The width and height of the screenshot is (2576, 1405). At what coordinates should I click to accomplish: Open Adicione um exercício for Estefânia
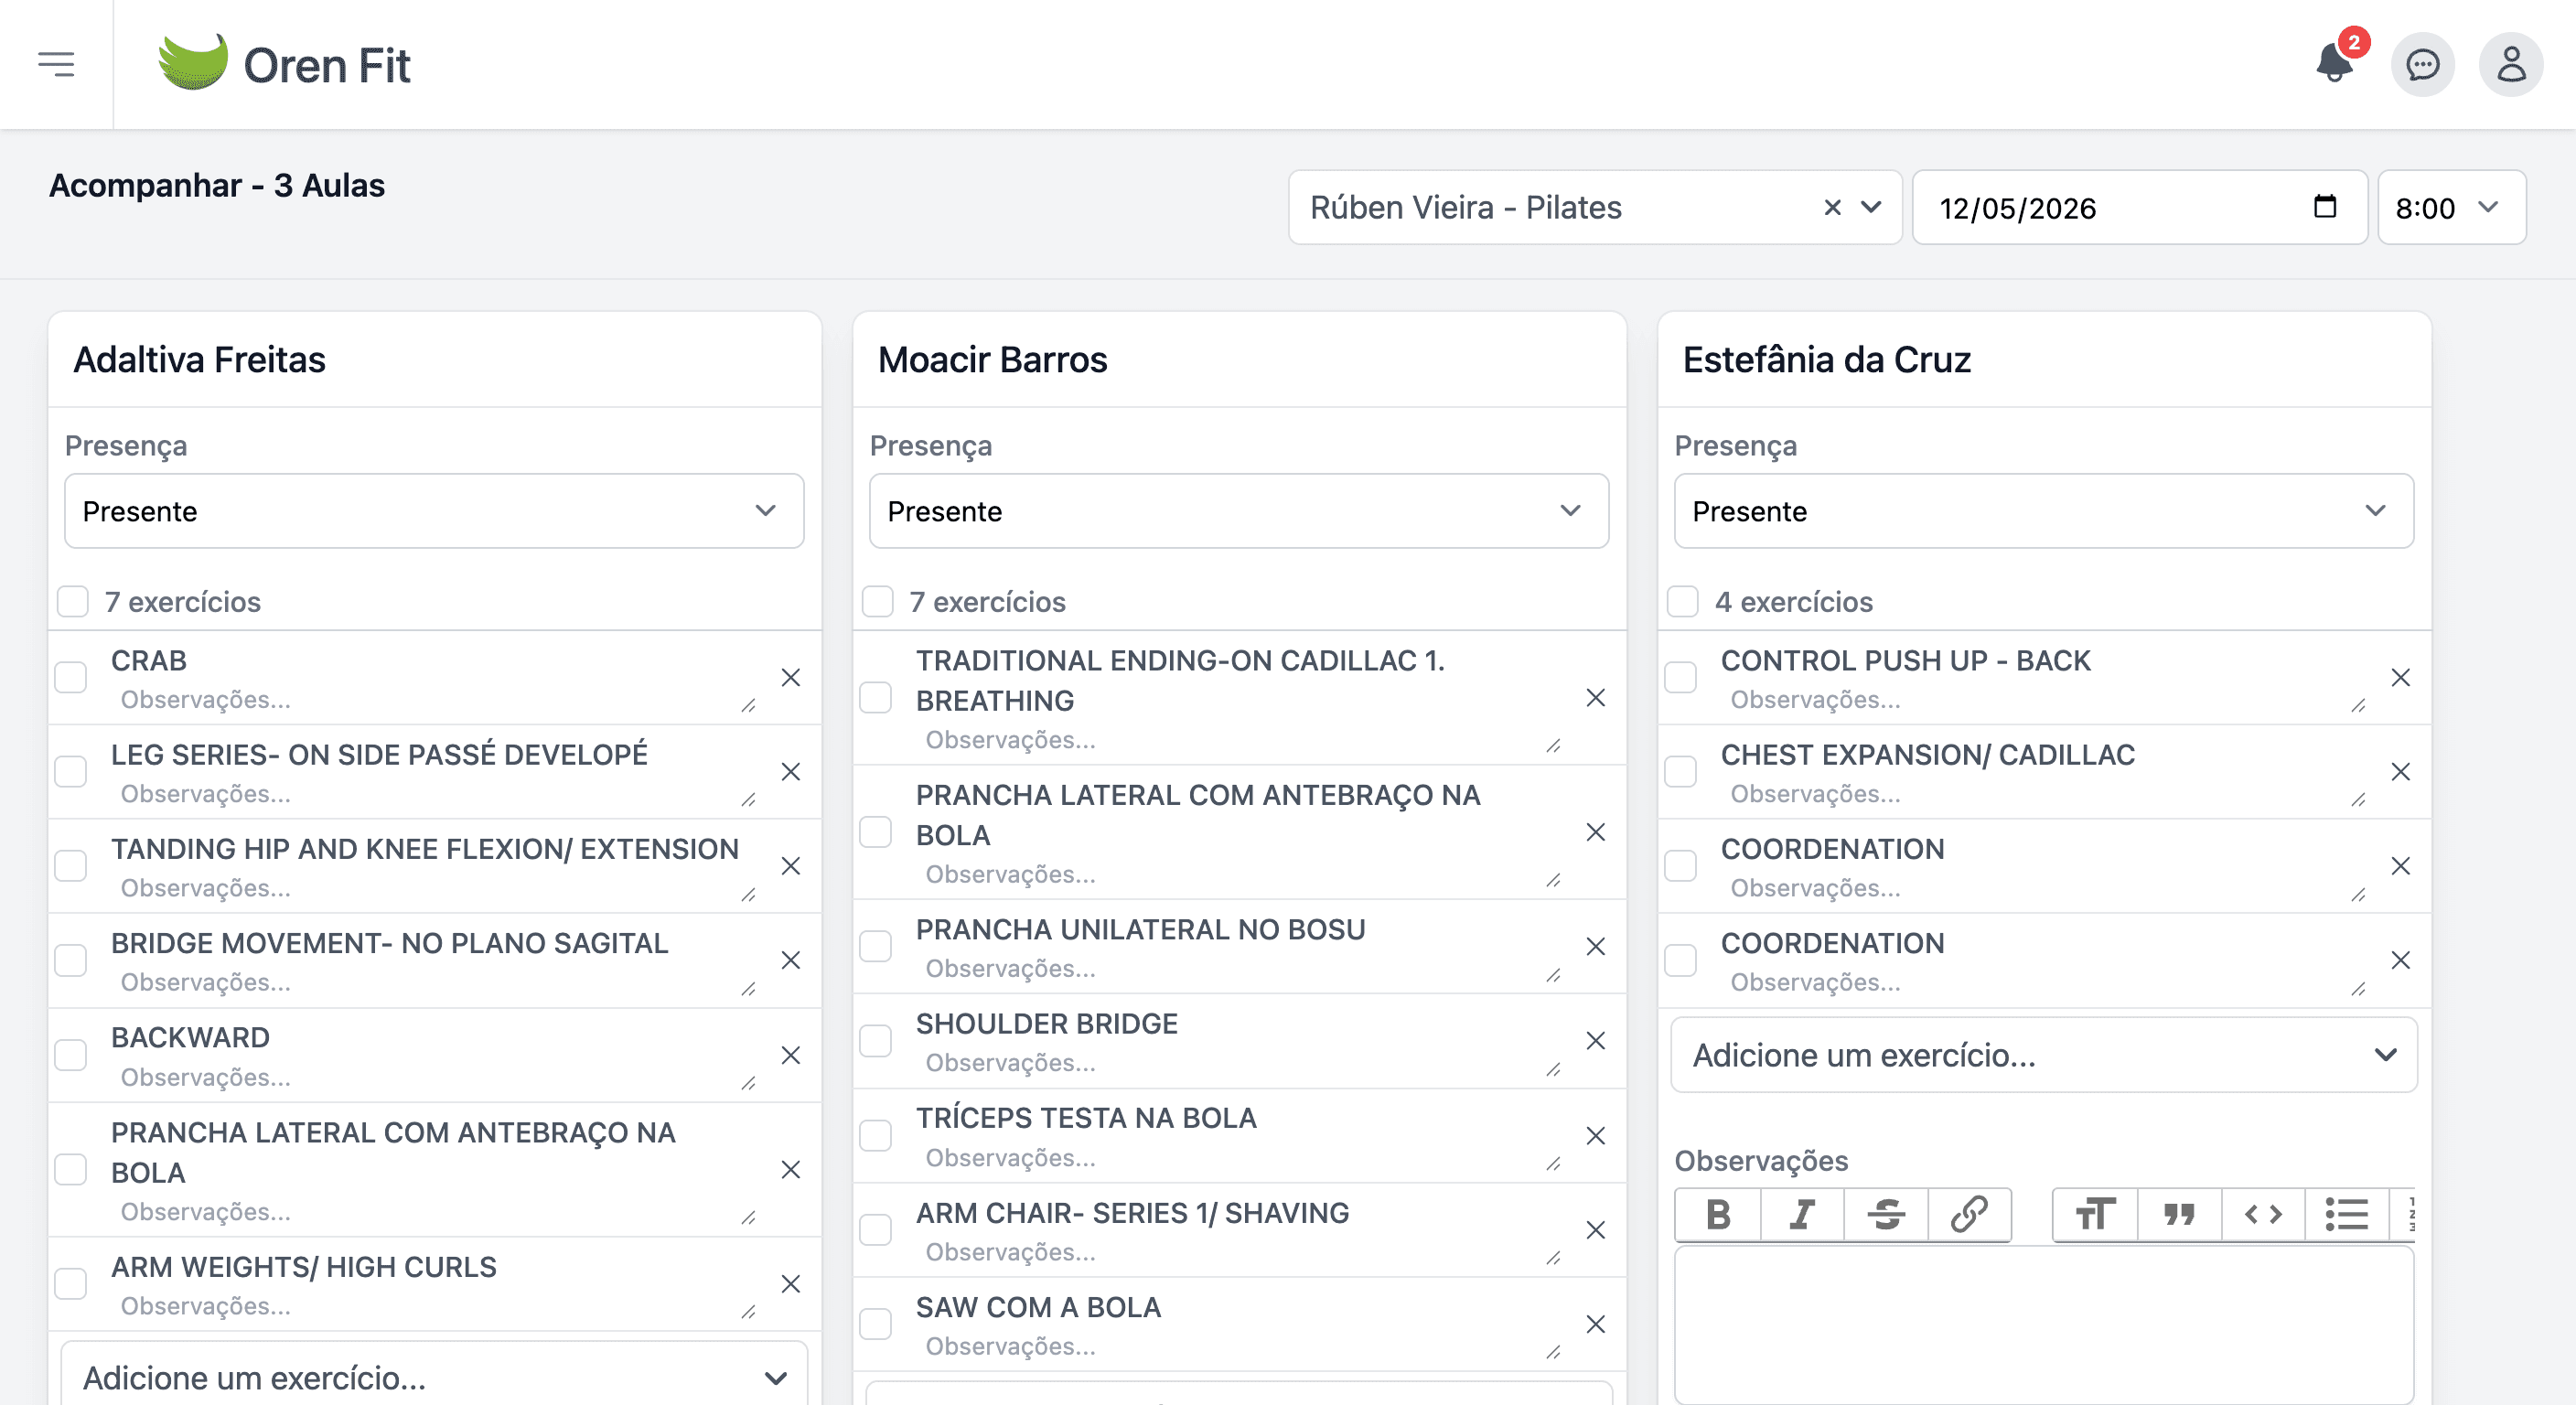pyautogui.click(x=2044, y=1055)
